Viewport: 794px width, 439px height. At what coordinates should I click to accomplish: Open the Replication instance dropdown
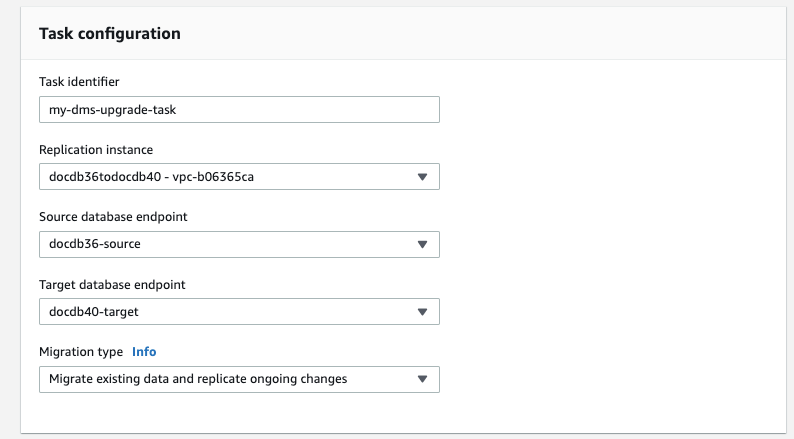coord(239,177)
